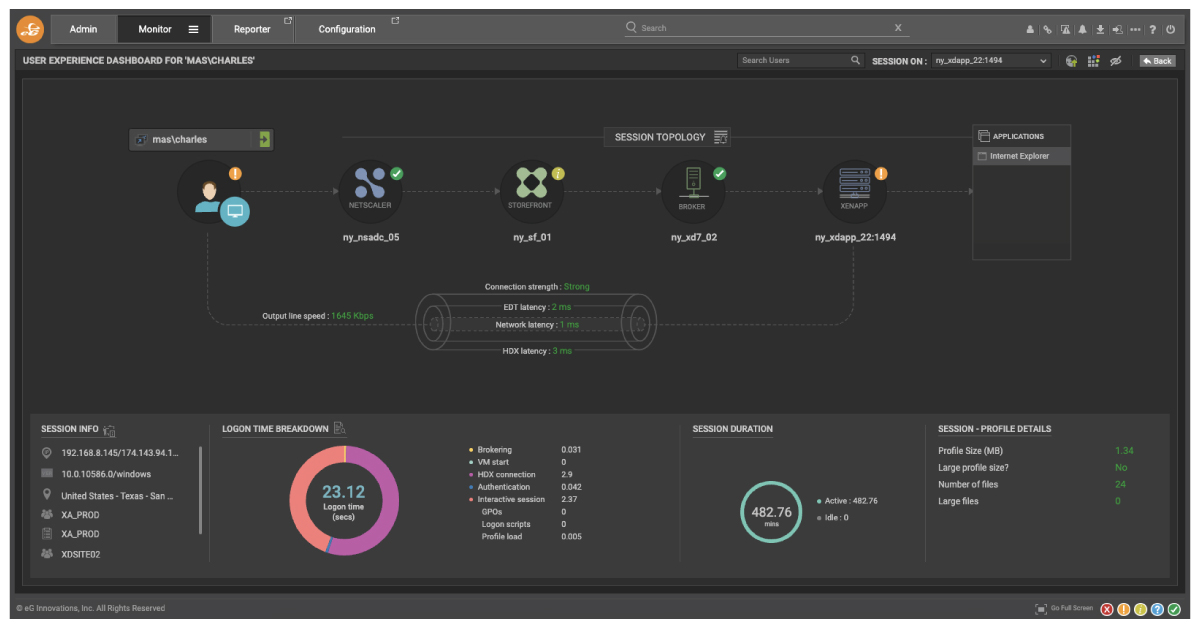Click the Applications panel header
Screen dimensions: 1200x628
[1021, 136]
